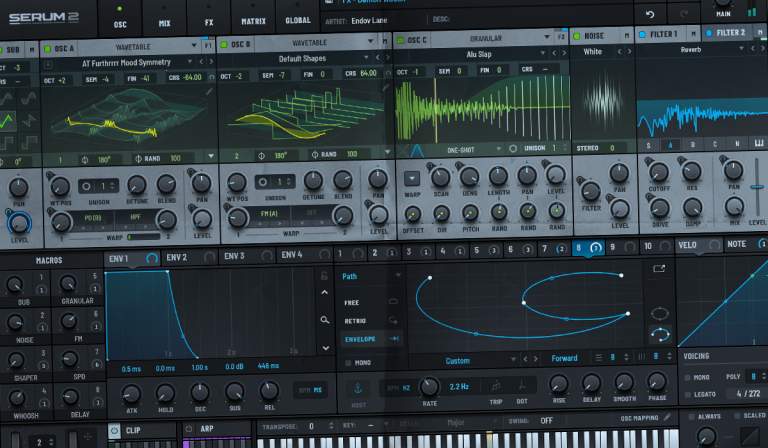This screenshot has width=768, height=448.
Task: Click previous wavetable arrow in OSC A
Action: pyautogui.click(x=201, y=62)
